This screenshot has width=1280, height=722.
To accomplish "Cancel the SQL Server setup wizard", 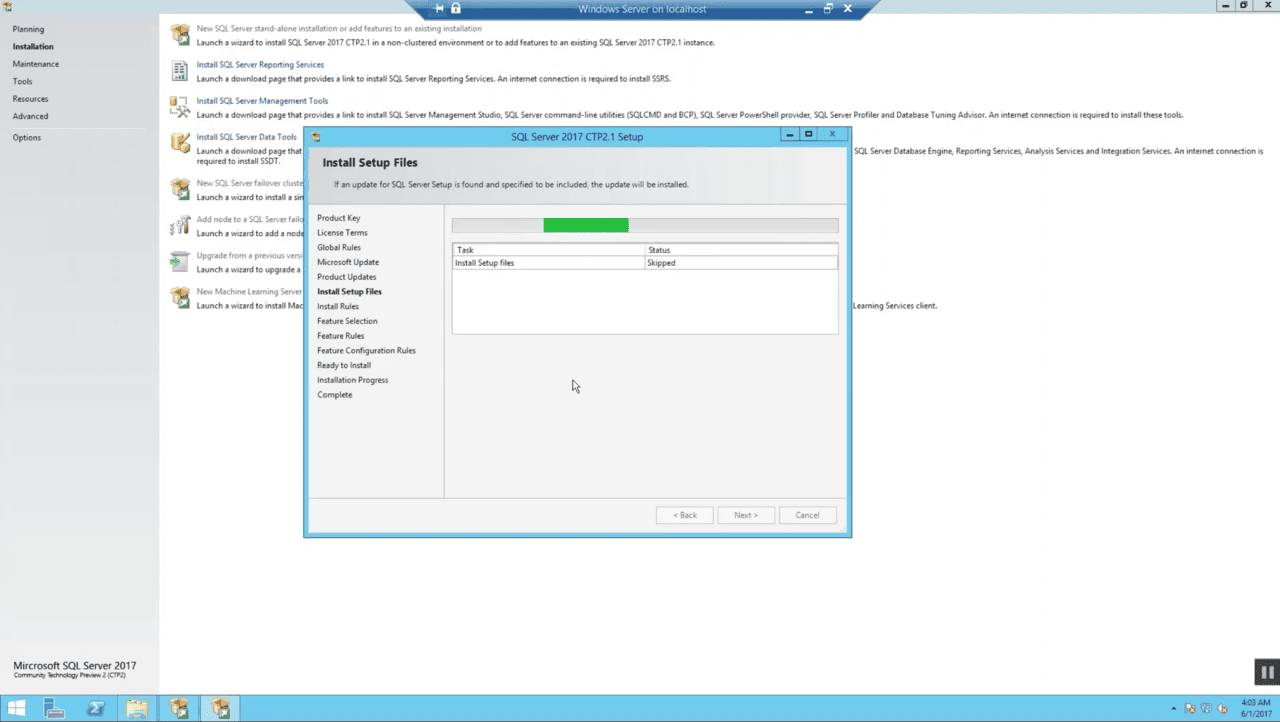I will [808, 515].
